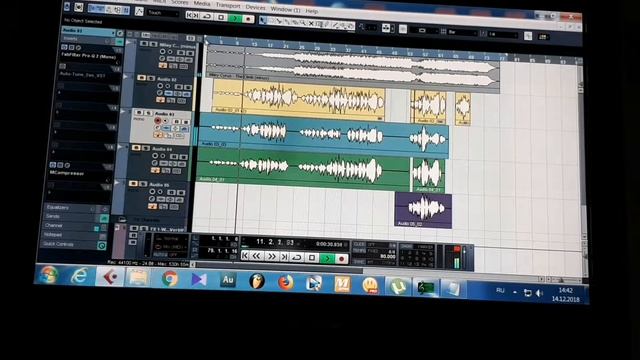
Task: Toggle Cycle in the top toolbar transport
Action: coord(207,16)
